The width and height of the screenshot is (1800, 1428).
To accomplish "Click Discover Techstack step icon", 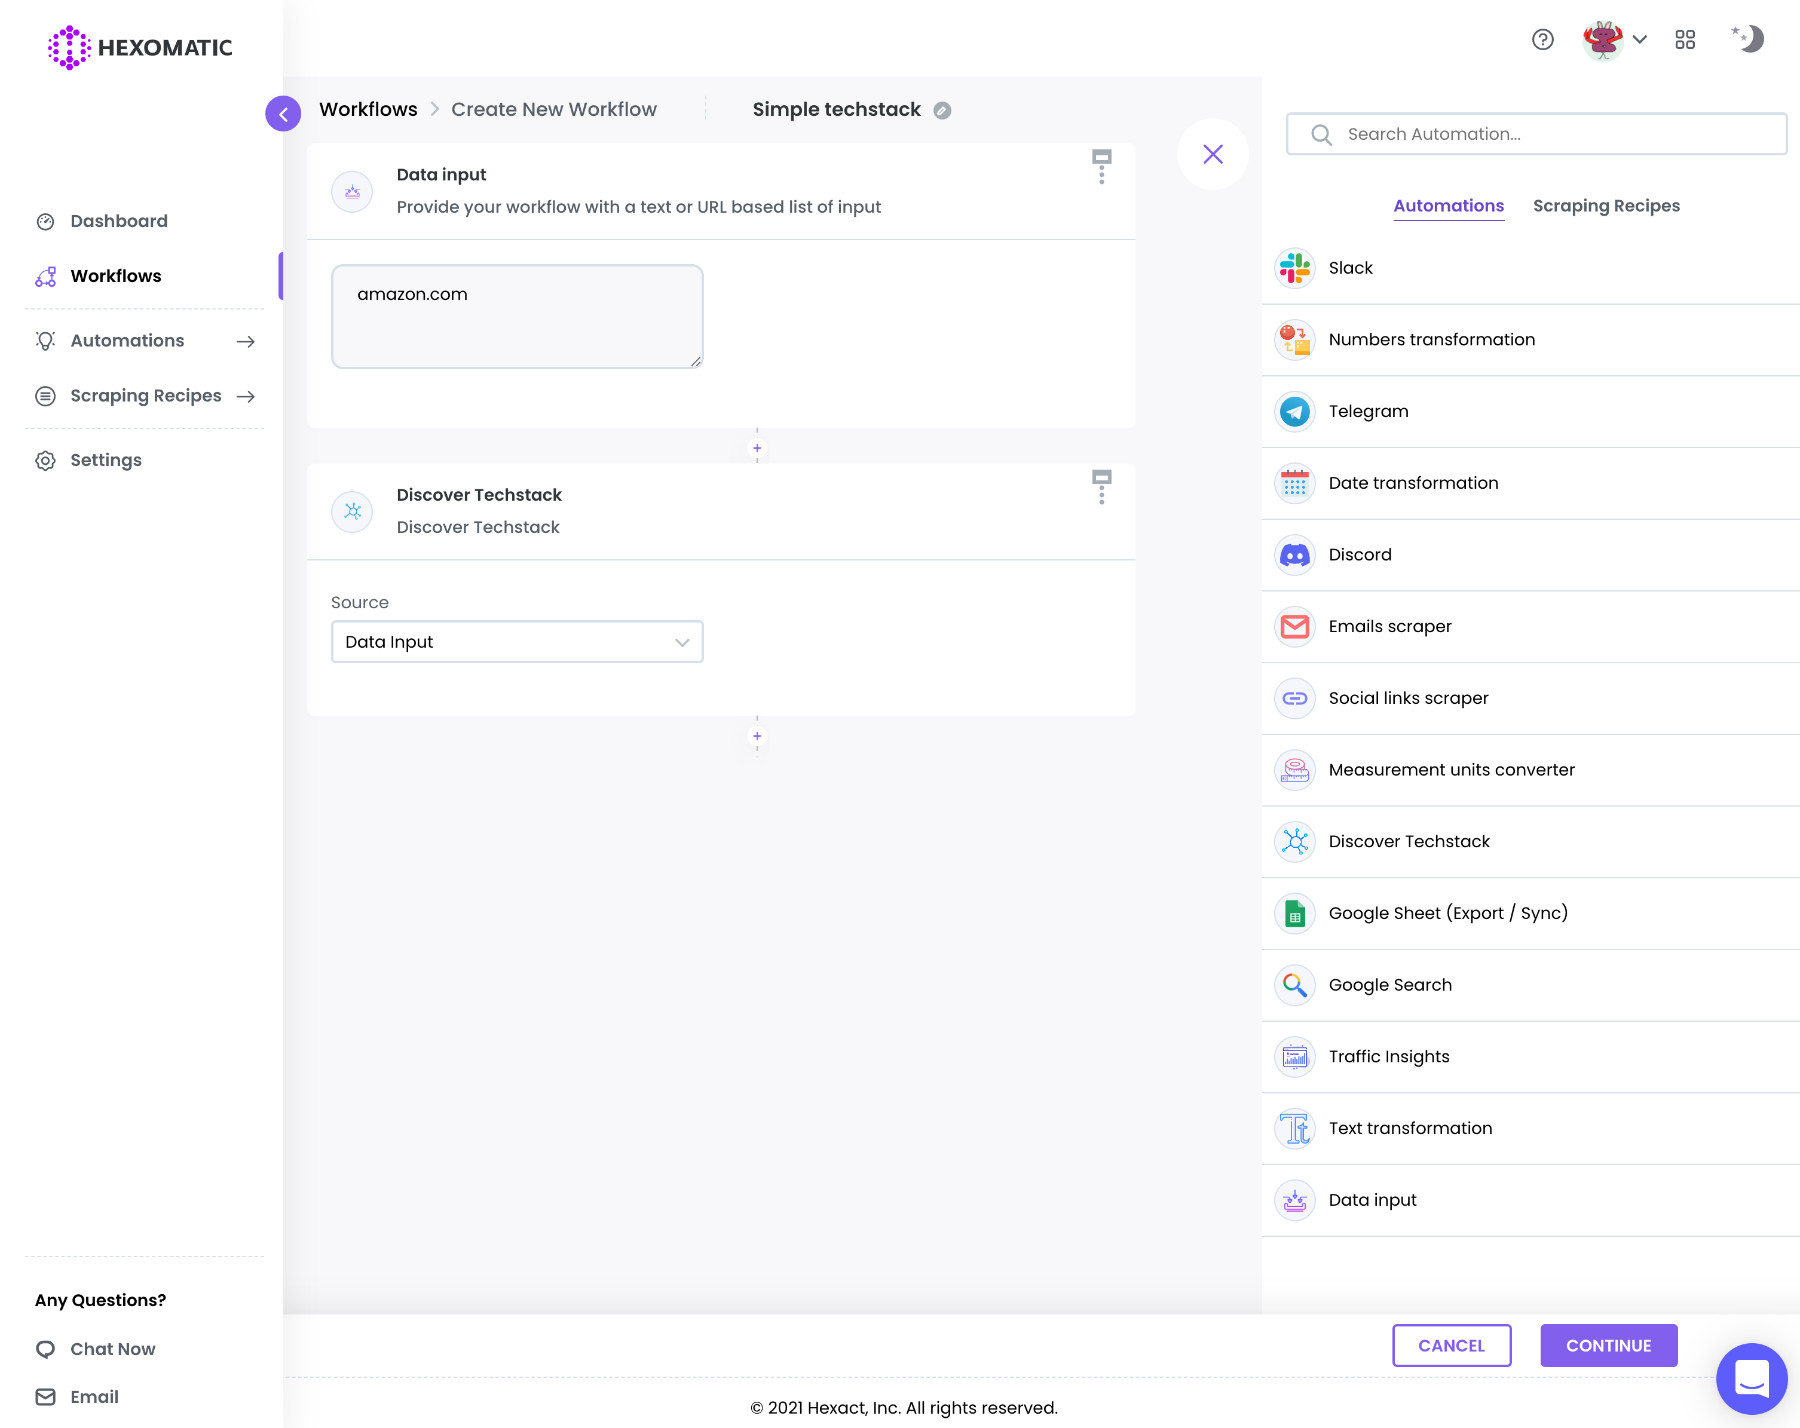I will coord(352,511).
